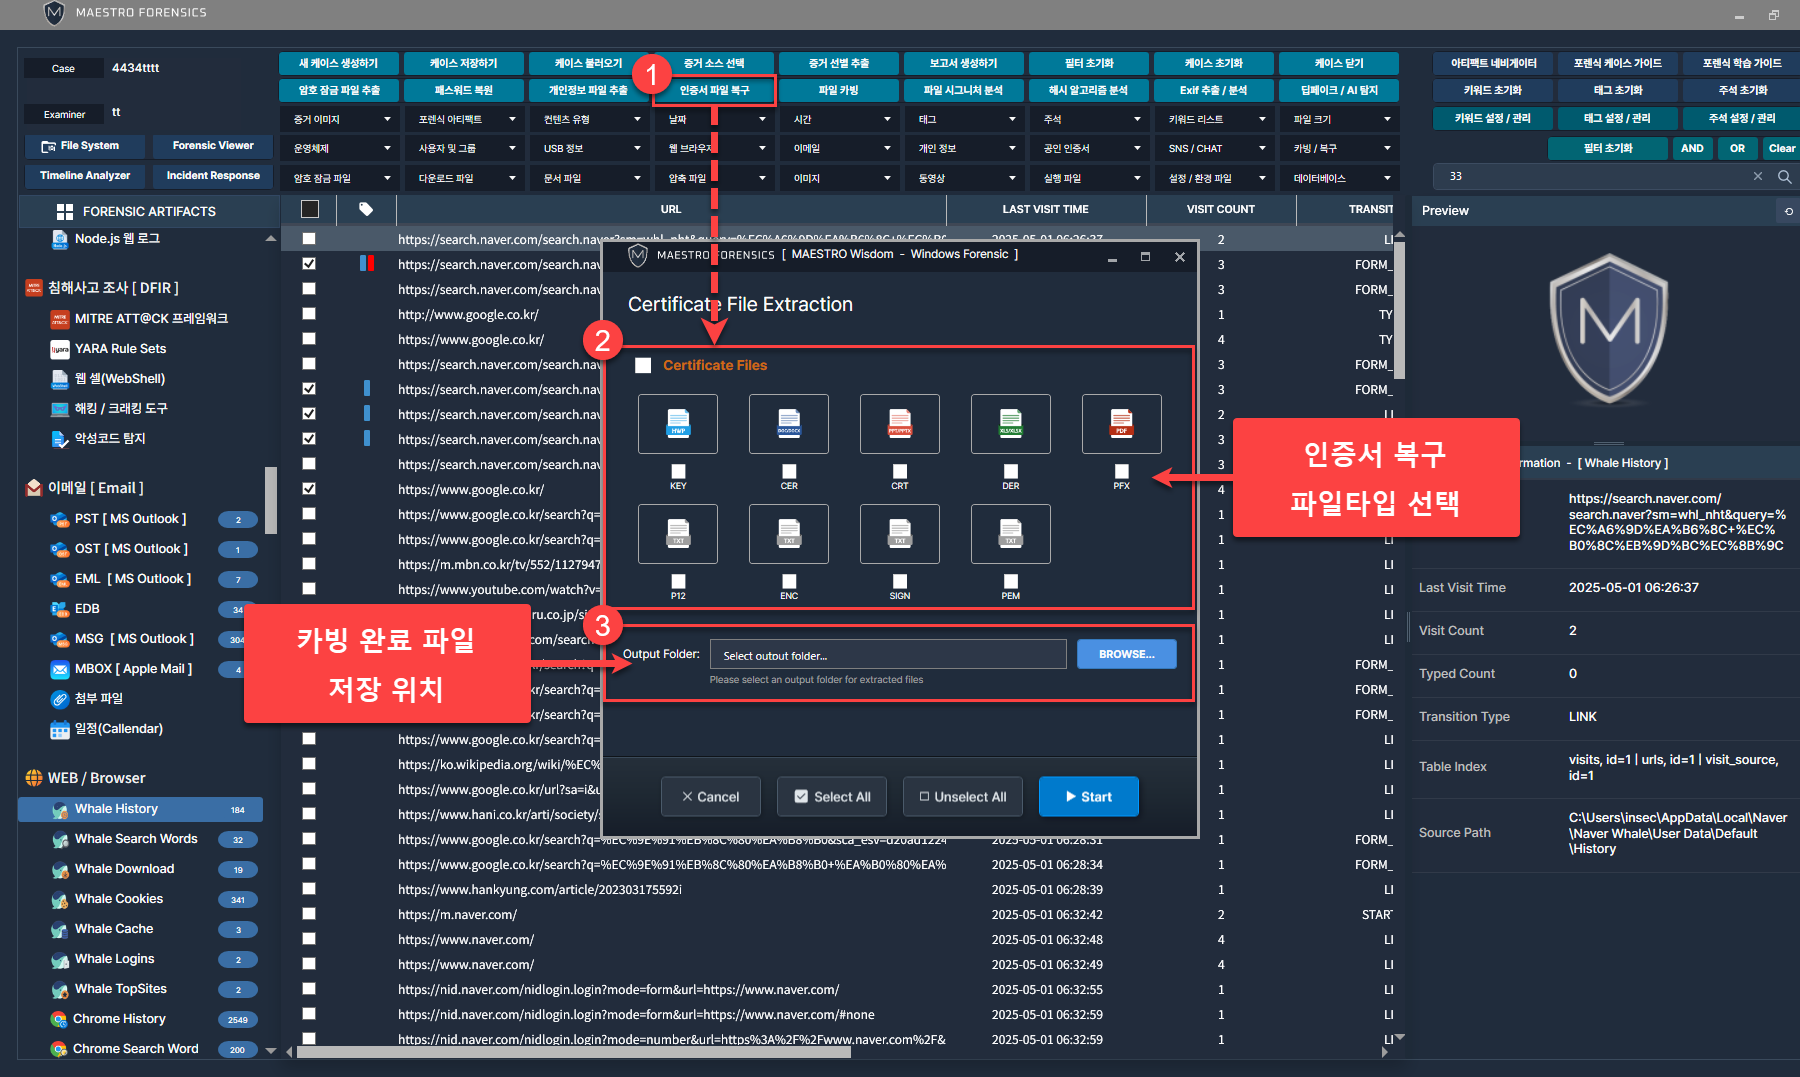
Task: Click the Start button in extraction dialog
Action: (1088, 797)
